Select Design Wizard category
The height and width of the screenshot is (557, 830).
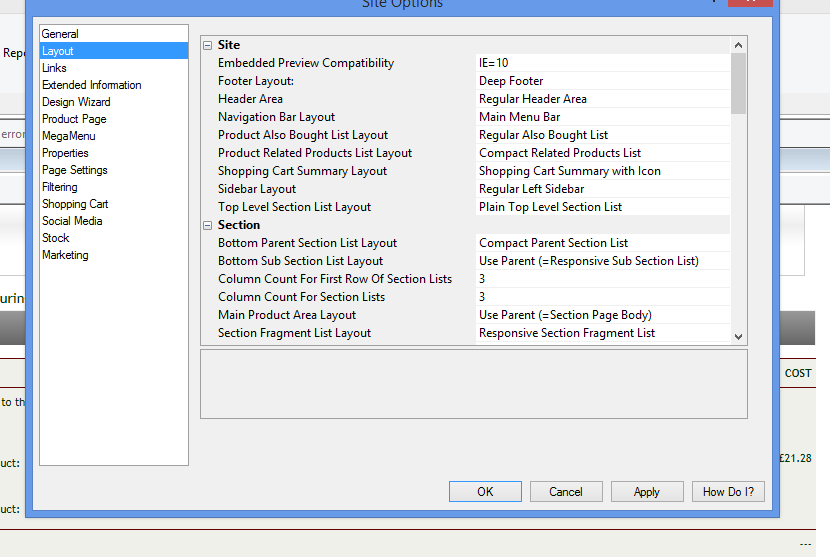point(76,102)
